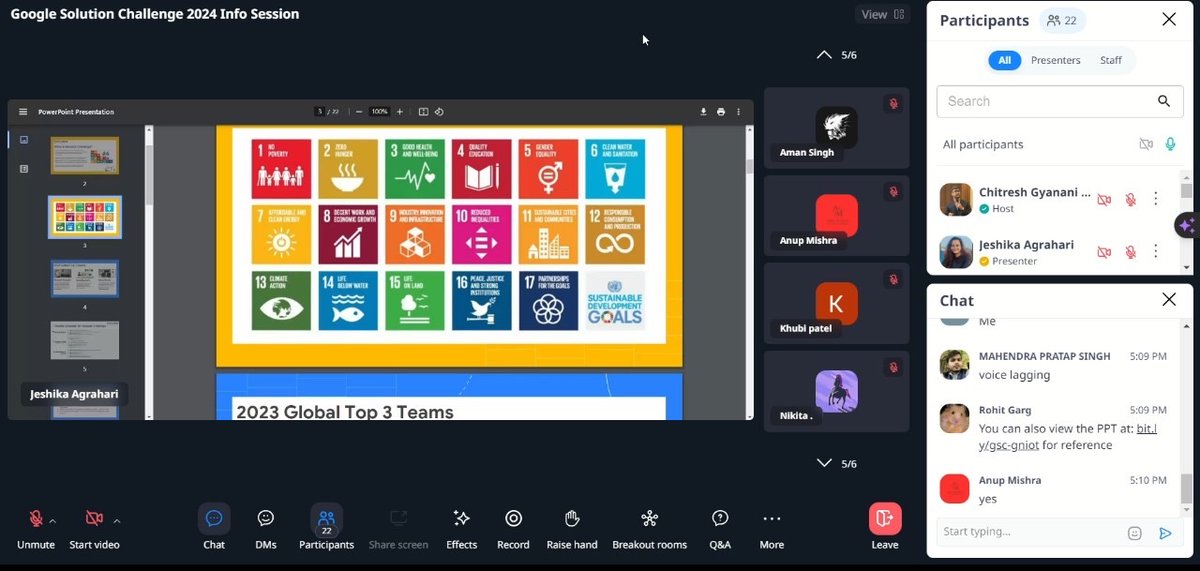This screenshot has height=571, width=1200.
Task: Close the Chat panel
Action: click(1169, 299)
